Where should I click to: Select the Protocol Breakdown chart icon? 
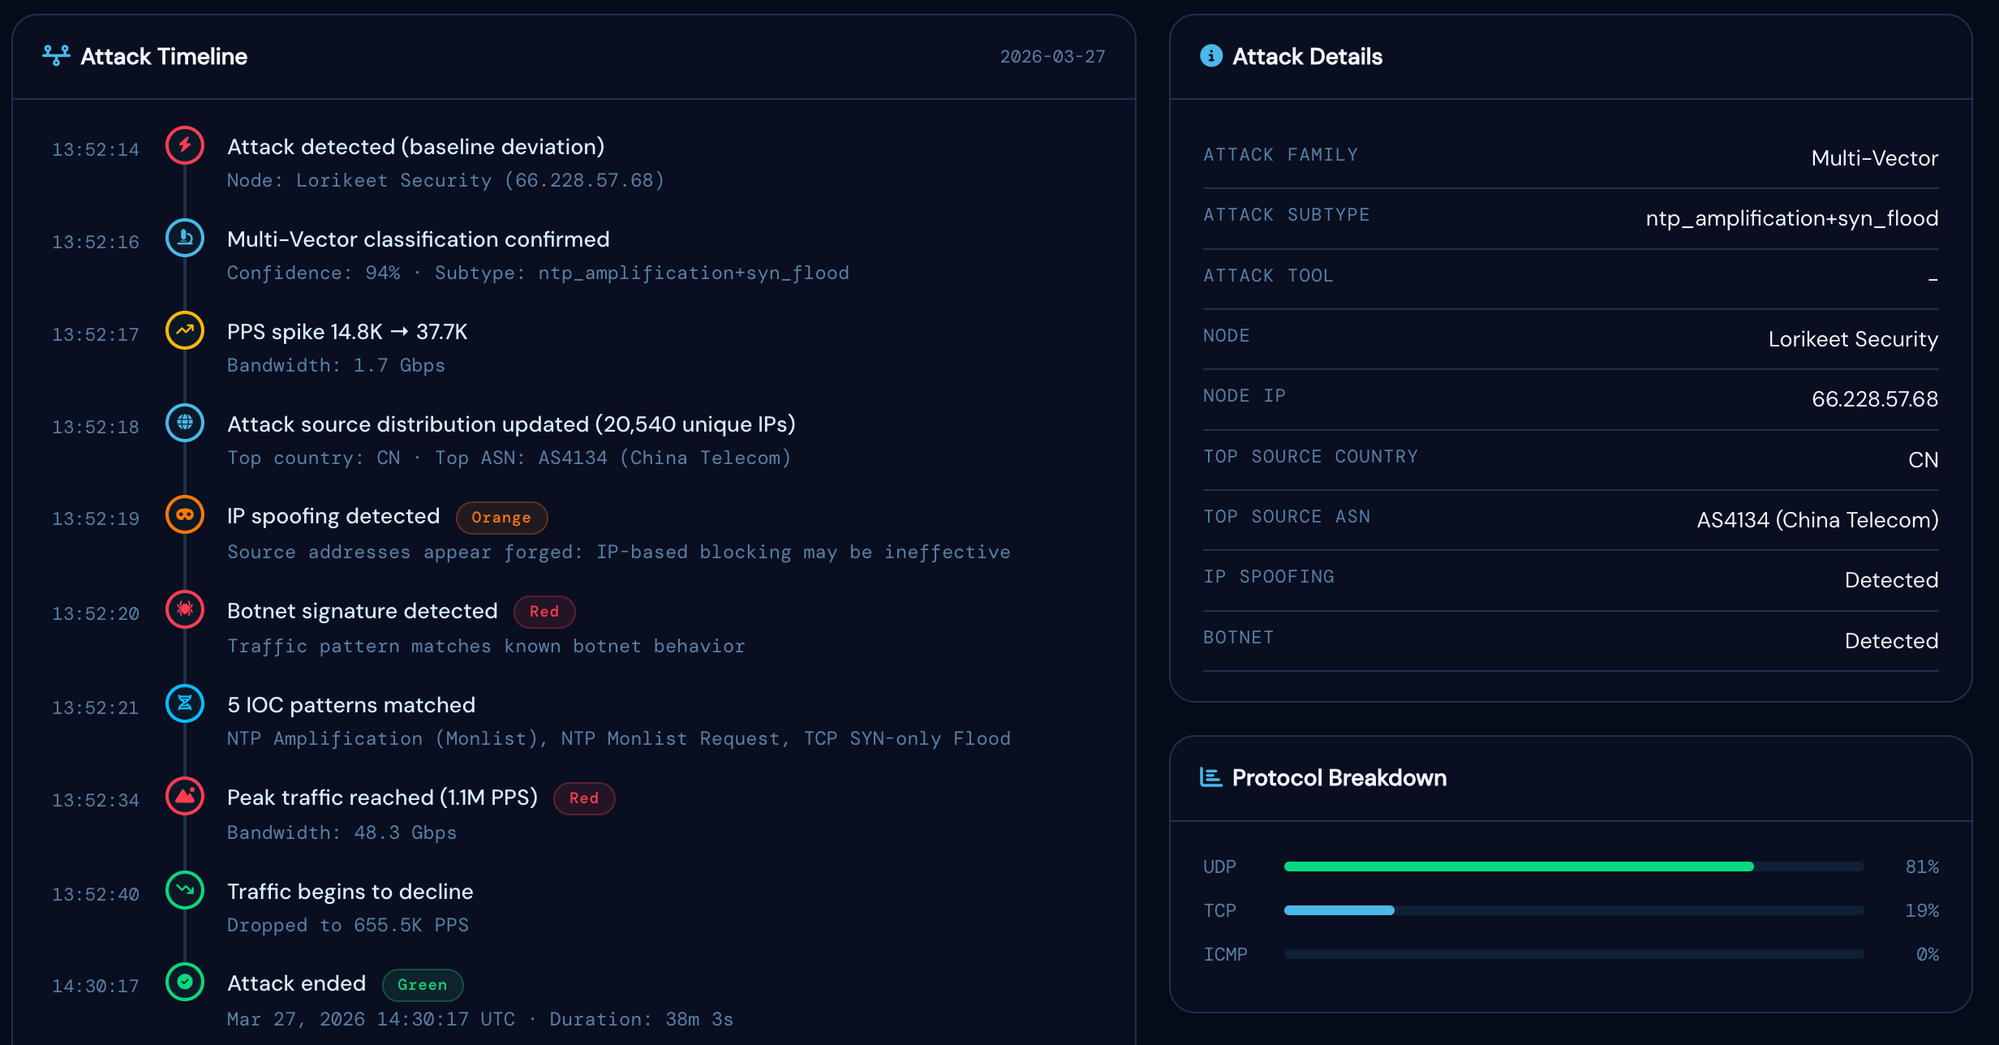pos(1210,777)
